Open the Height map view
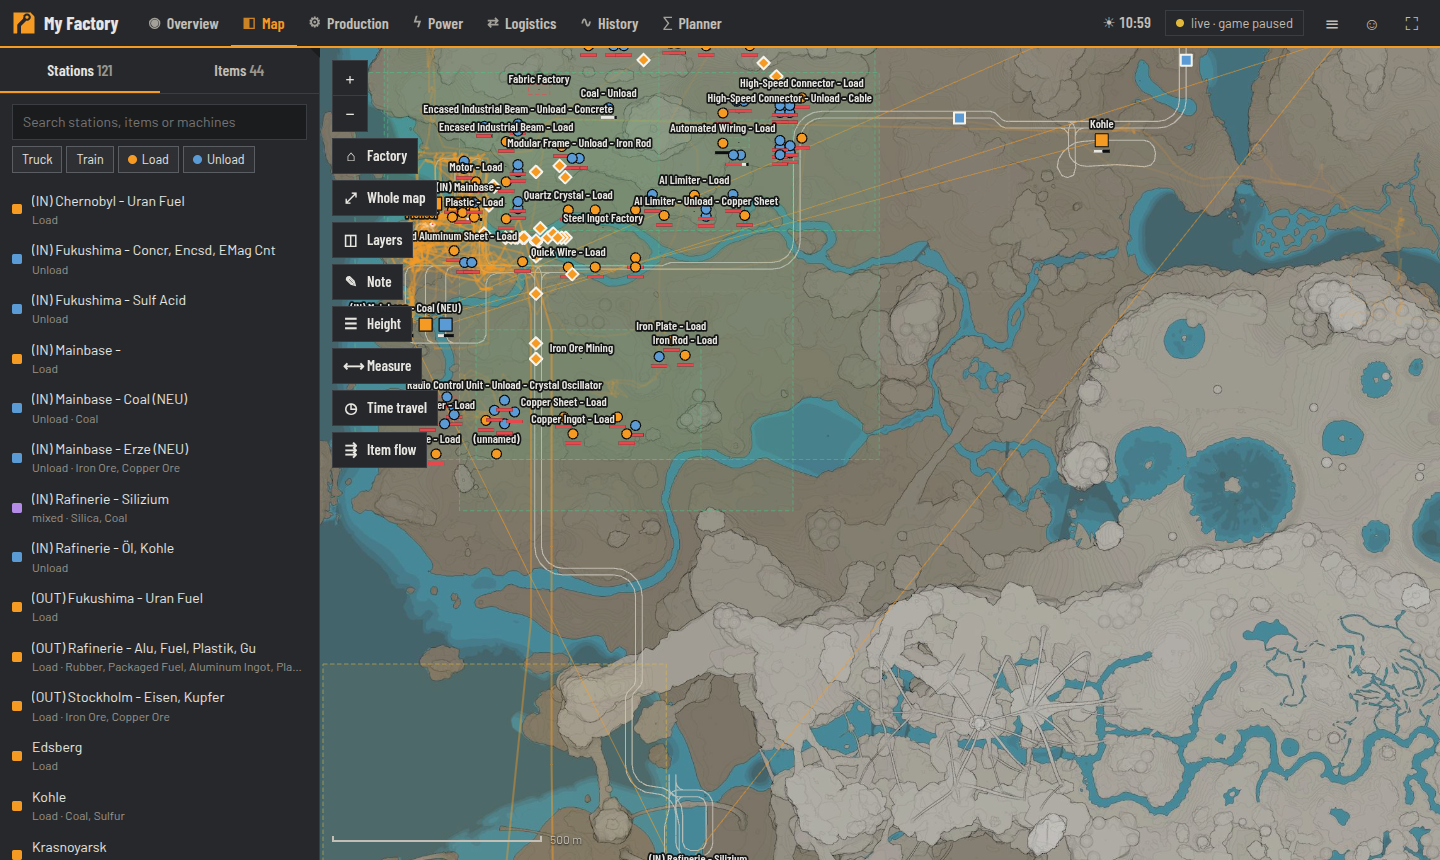This screenshot has height=860, width=1440. 373,324
